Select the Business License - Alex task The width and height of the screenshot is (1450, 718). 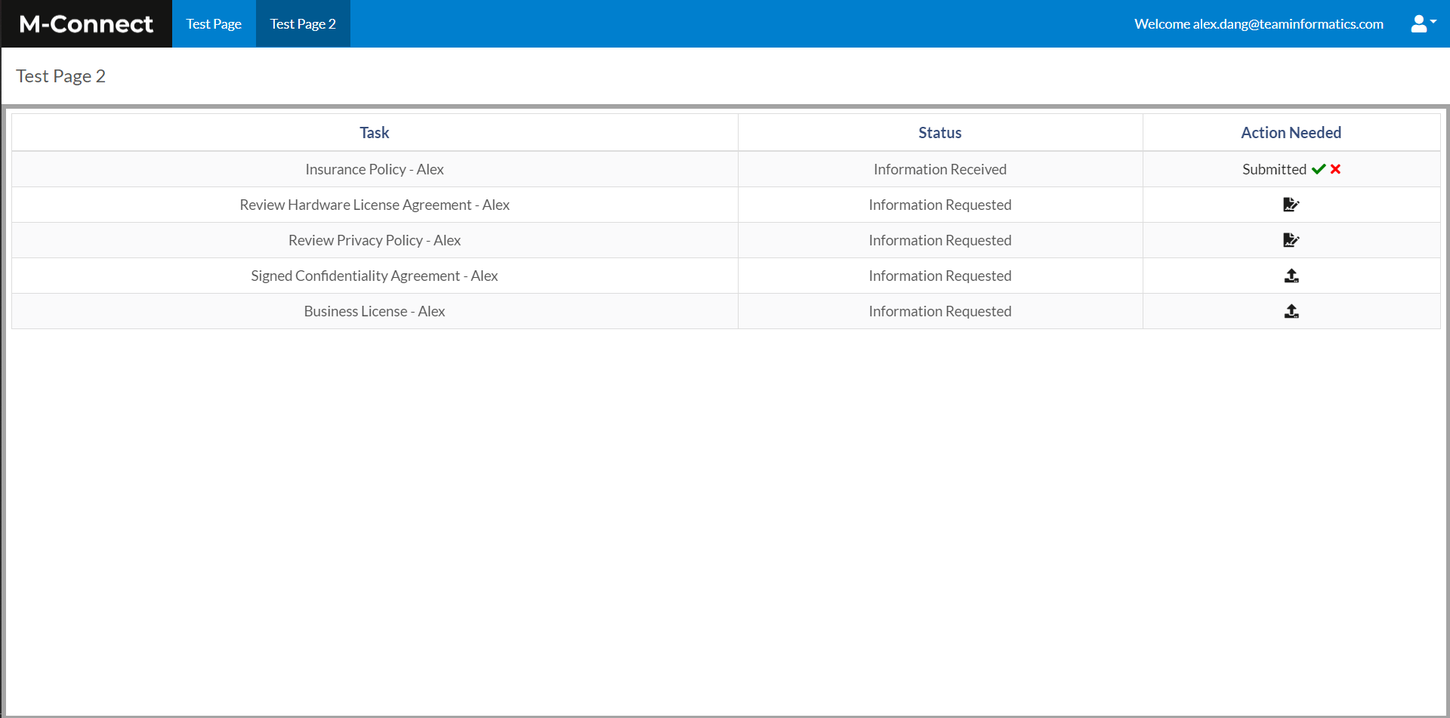[x=374, y=311]
